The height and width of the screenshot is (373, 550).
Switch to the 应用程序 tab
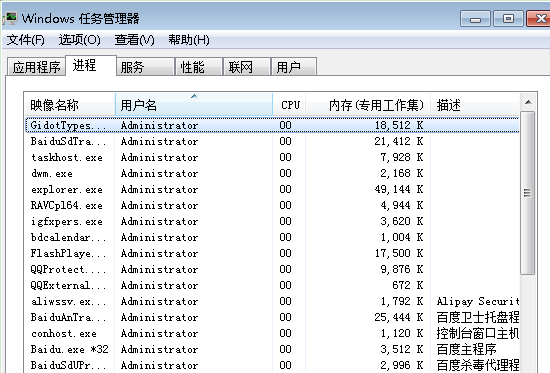click(36, 67)
